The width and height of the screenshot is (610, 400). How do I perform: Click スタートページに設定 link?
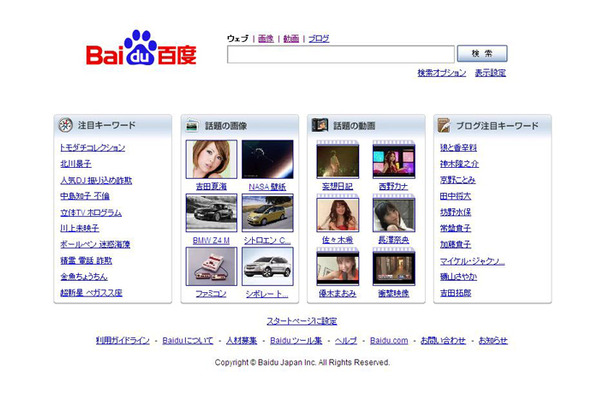tap(302, 321)
